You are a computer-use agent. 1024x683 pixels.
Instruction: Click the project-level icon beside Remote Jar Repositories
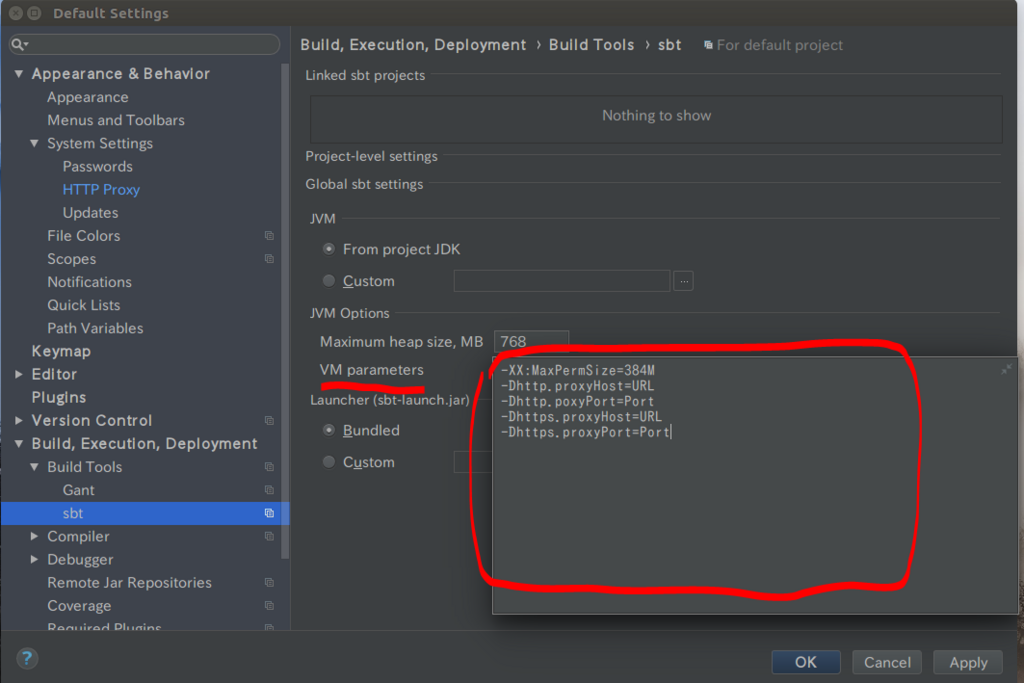coord(269,582)
